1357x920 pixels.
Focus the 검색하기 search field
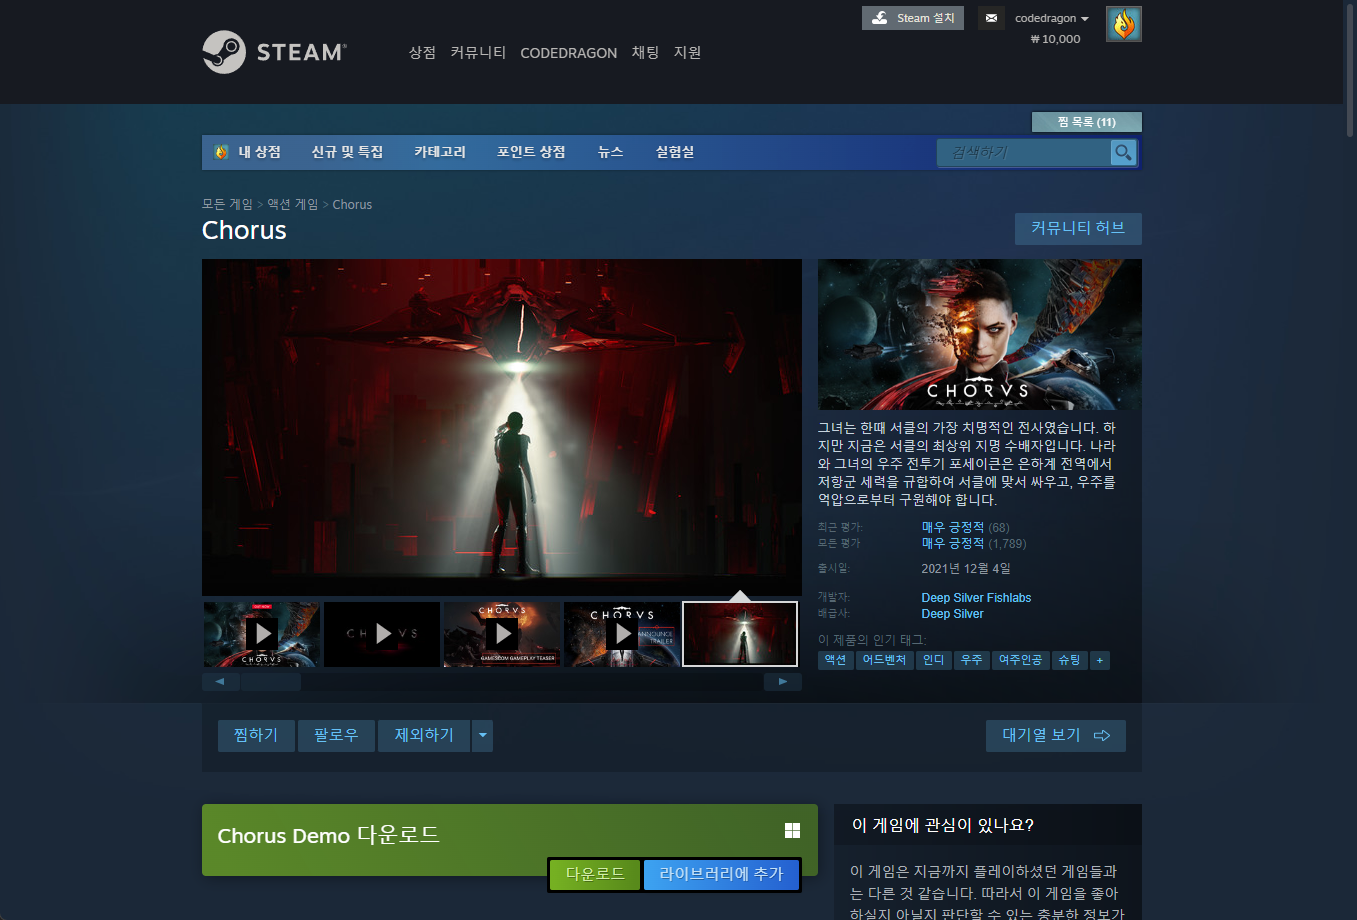1024,152
